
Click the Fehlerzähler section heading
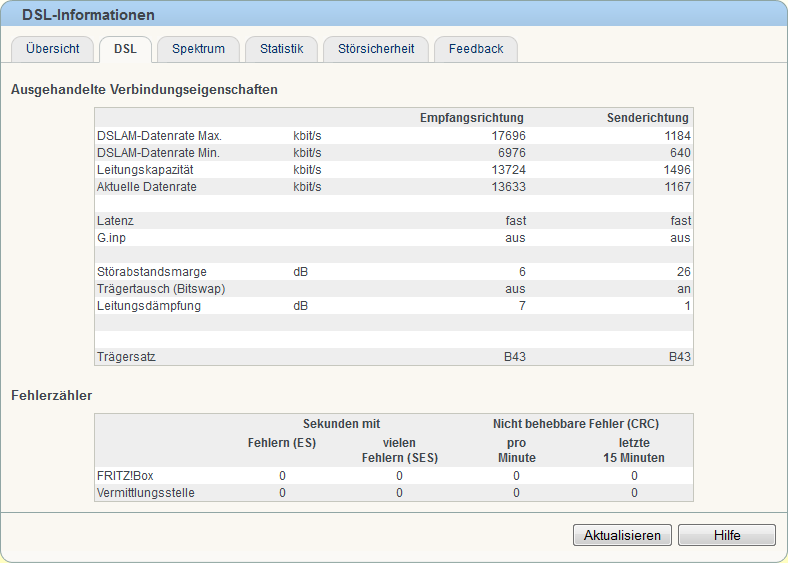point(51,396)
